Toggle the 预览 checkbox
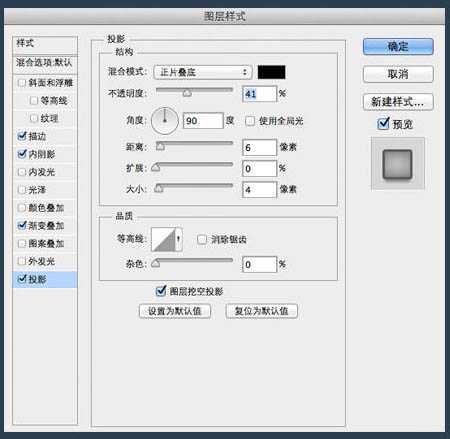The image size is (450, 439). [383, 124]
